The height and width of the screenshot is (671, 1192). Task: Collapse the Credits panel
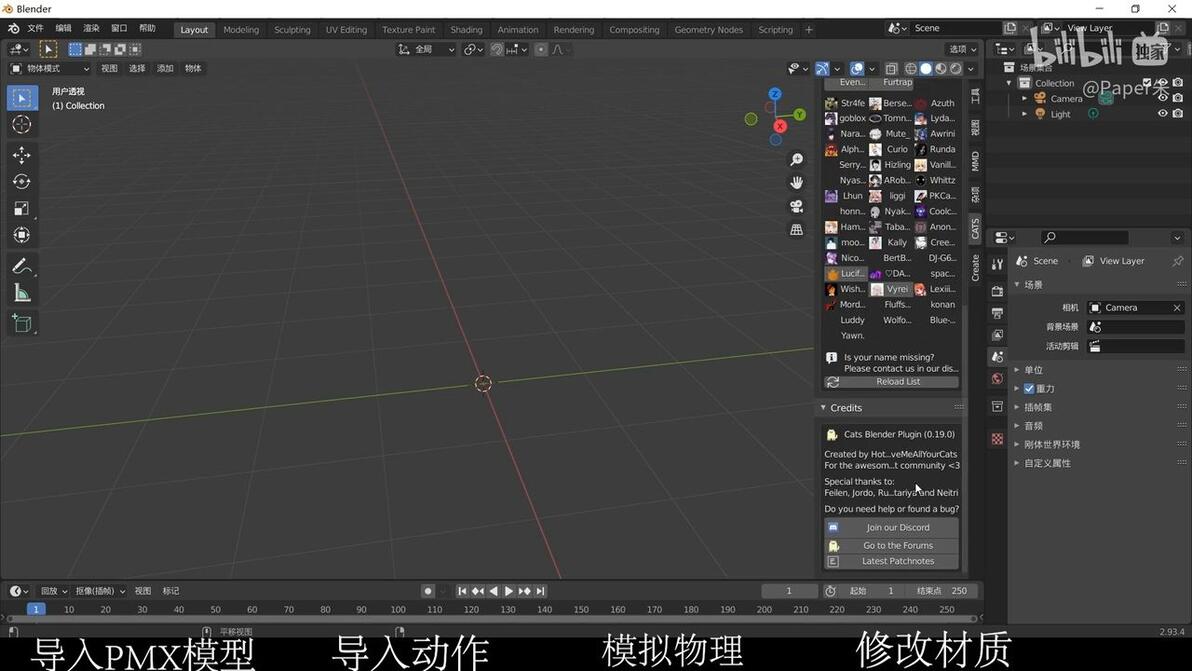click(823, 408)
